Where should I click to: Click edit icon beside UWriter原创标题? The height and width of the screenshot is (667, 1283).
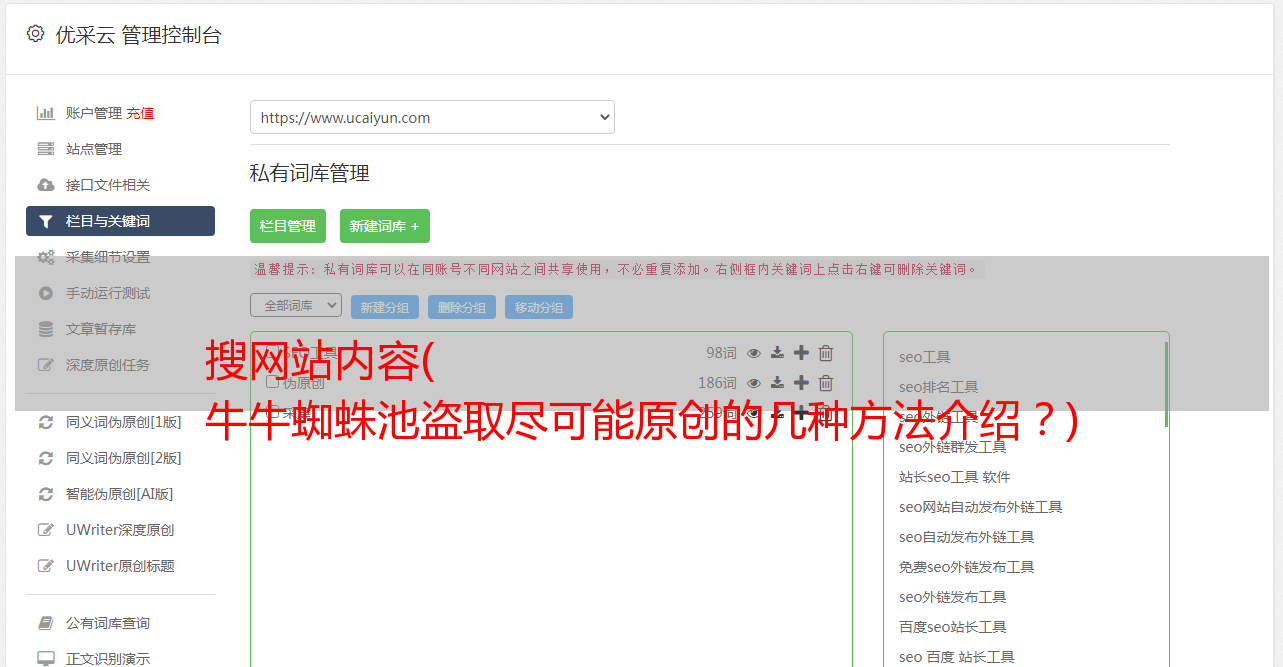click(46, 566)
